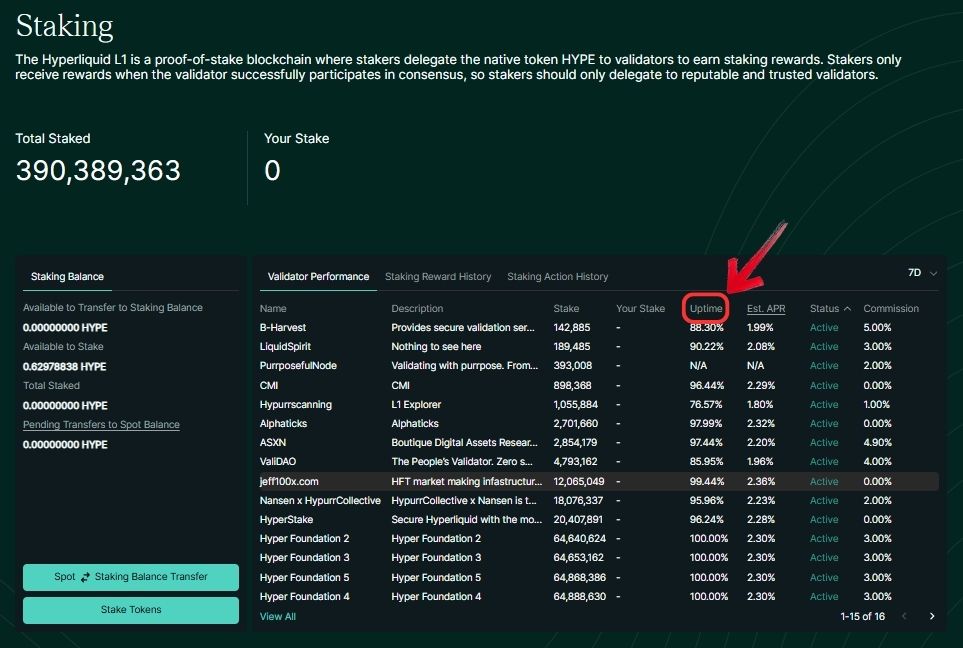Click 'Provides secure validation ser...' description
This screenshot has height=648, width=963.
click(x=463, y=327)
